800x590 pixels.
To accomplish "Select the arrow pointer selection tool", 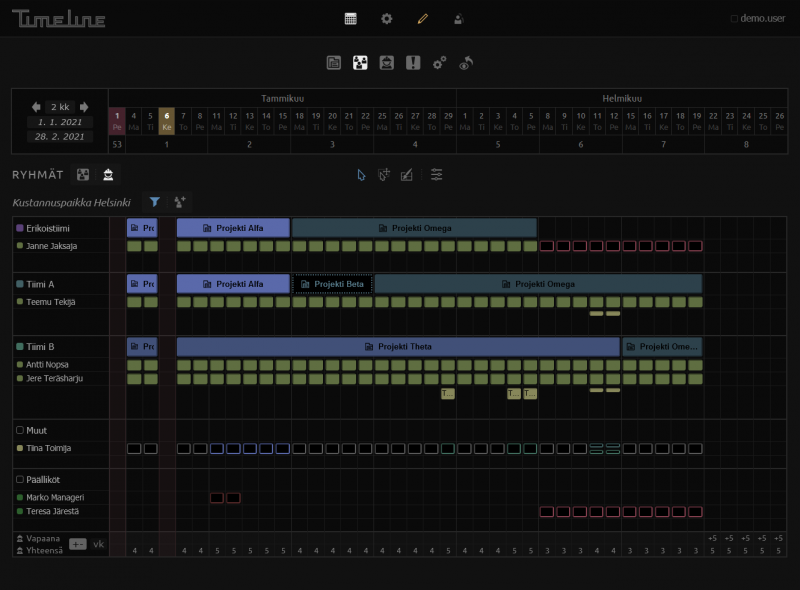I will pos(361,175).
